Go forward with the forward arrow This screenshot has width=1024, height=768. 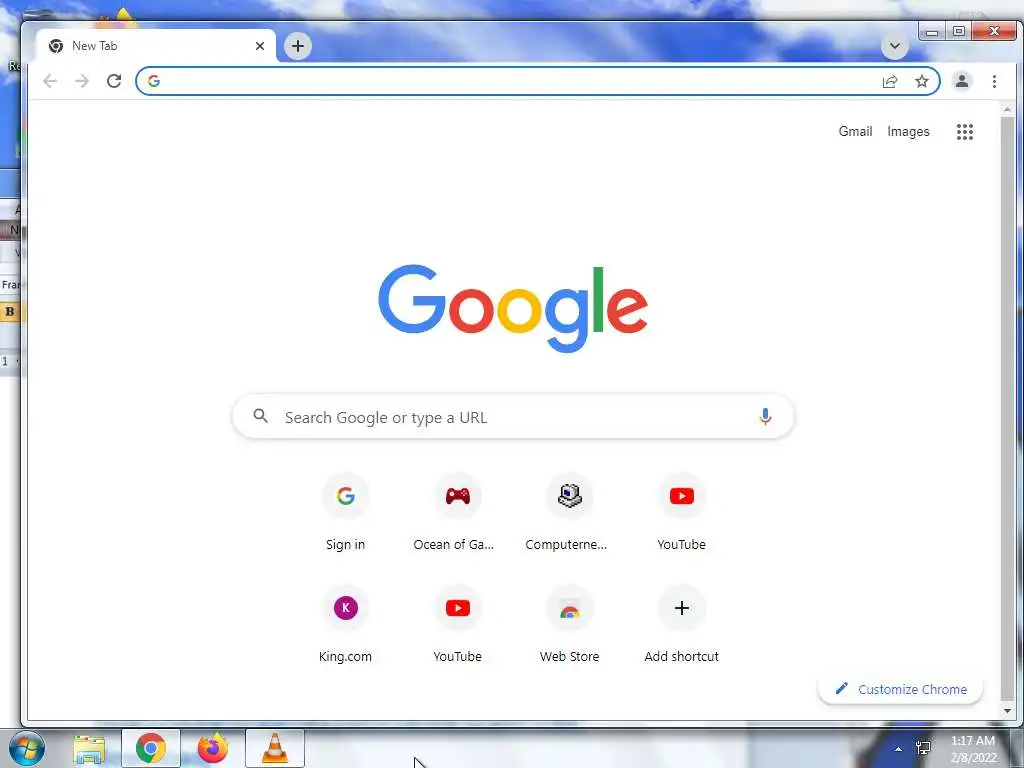[82, 81]
